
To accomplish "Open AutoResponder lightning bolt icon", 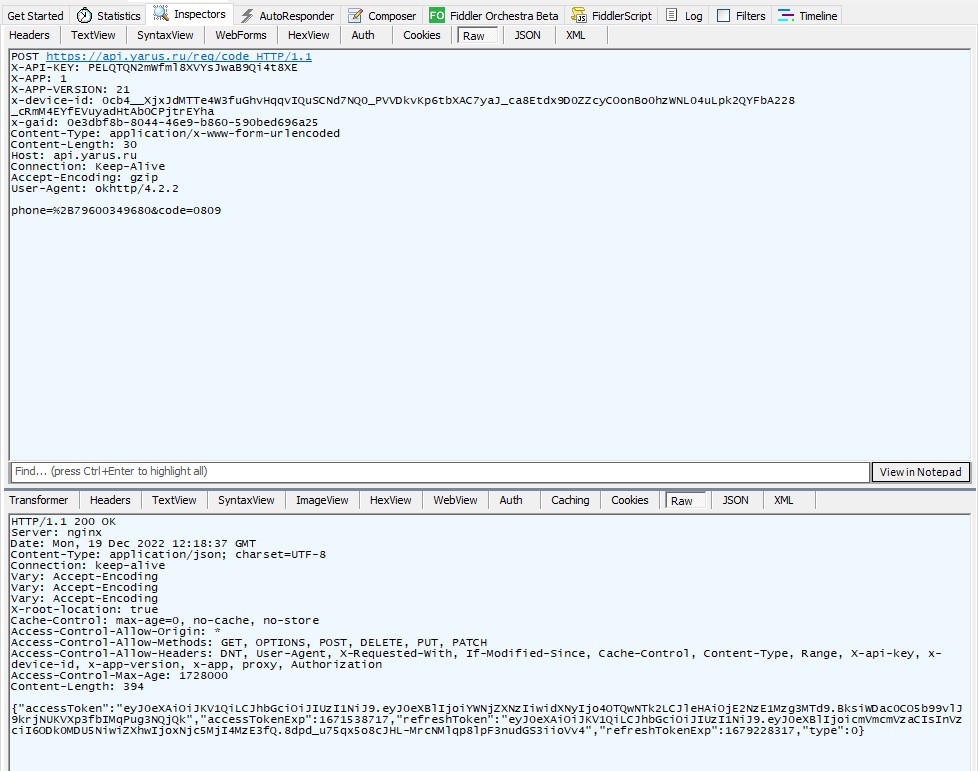I will (246, 16).
